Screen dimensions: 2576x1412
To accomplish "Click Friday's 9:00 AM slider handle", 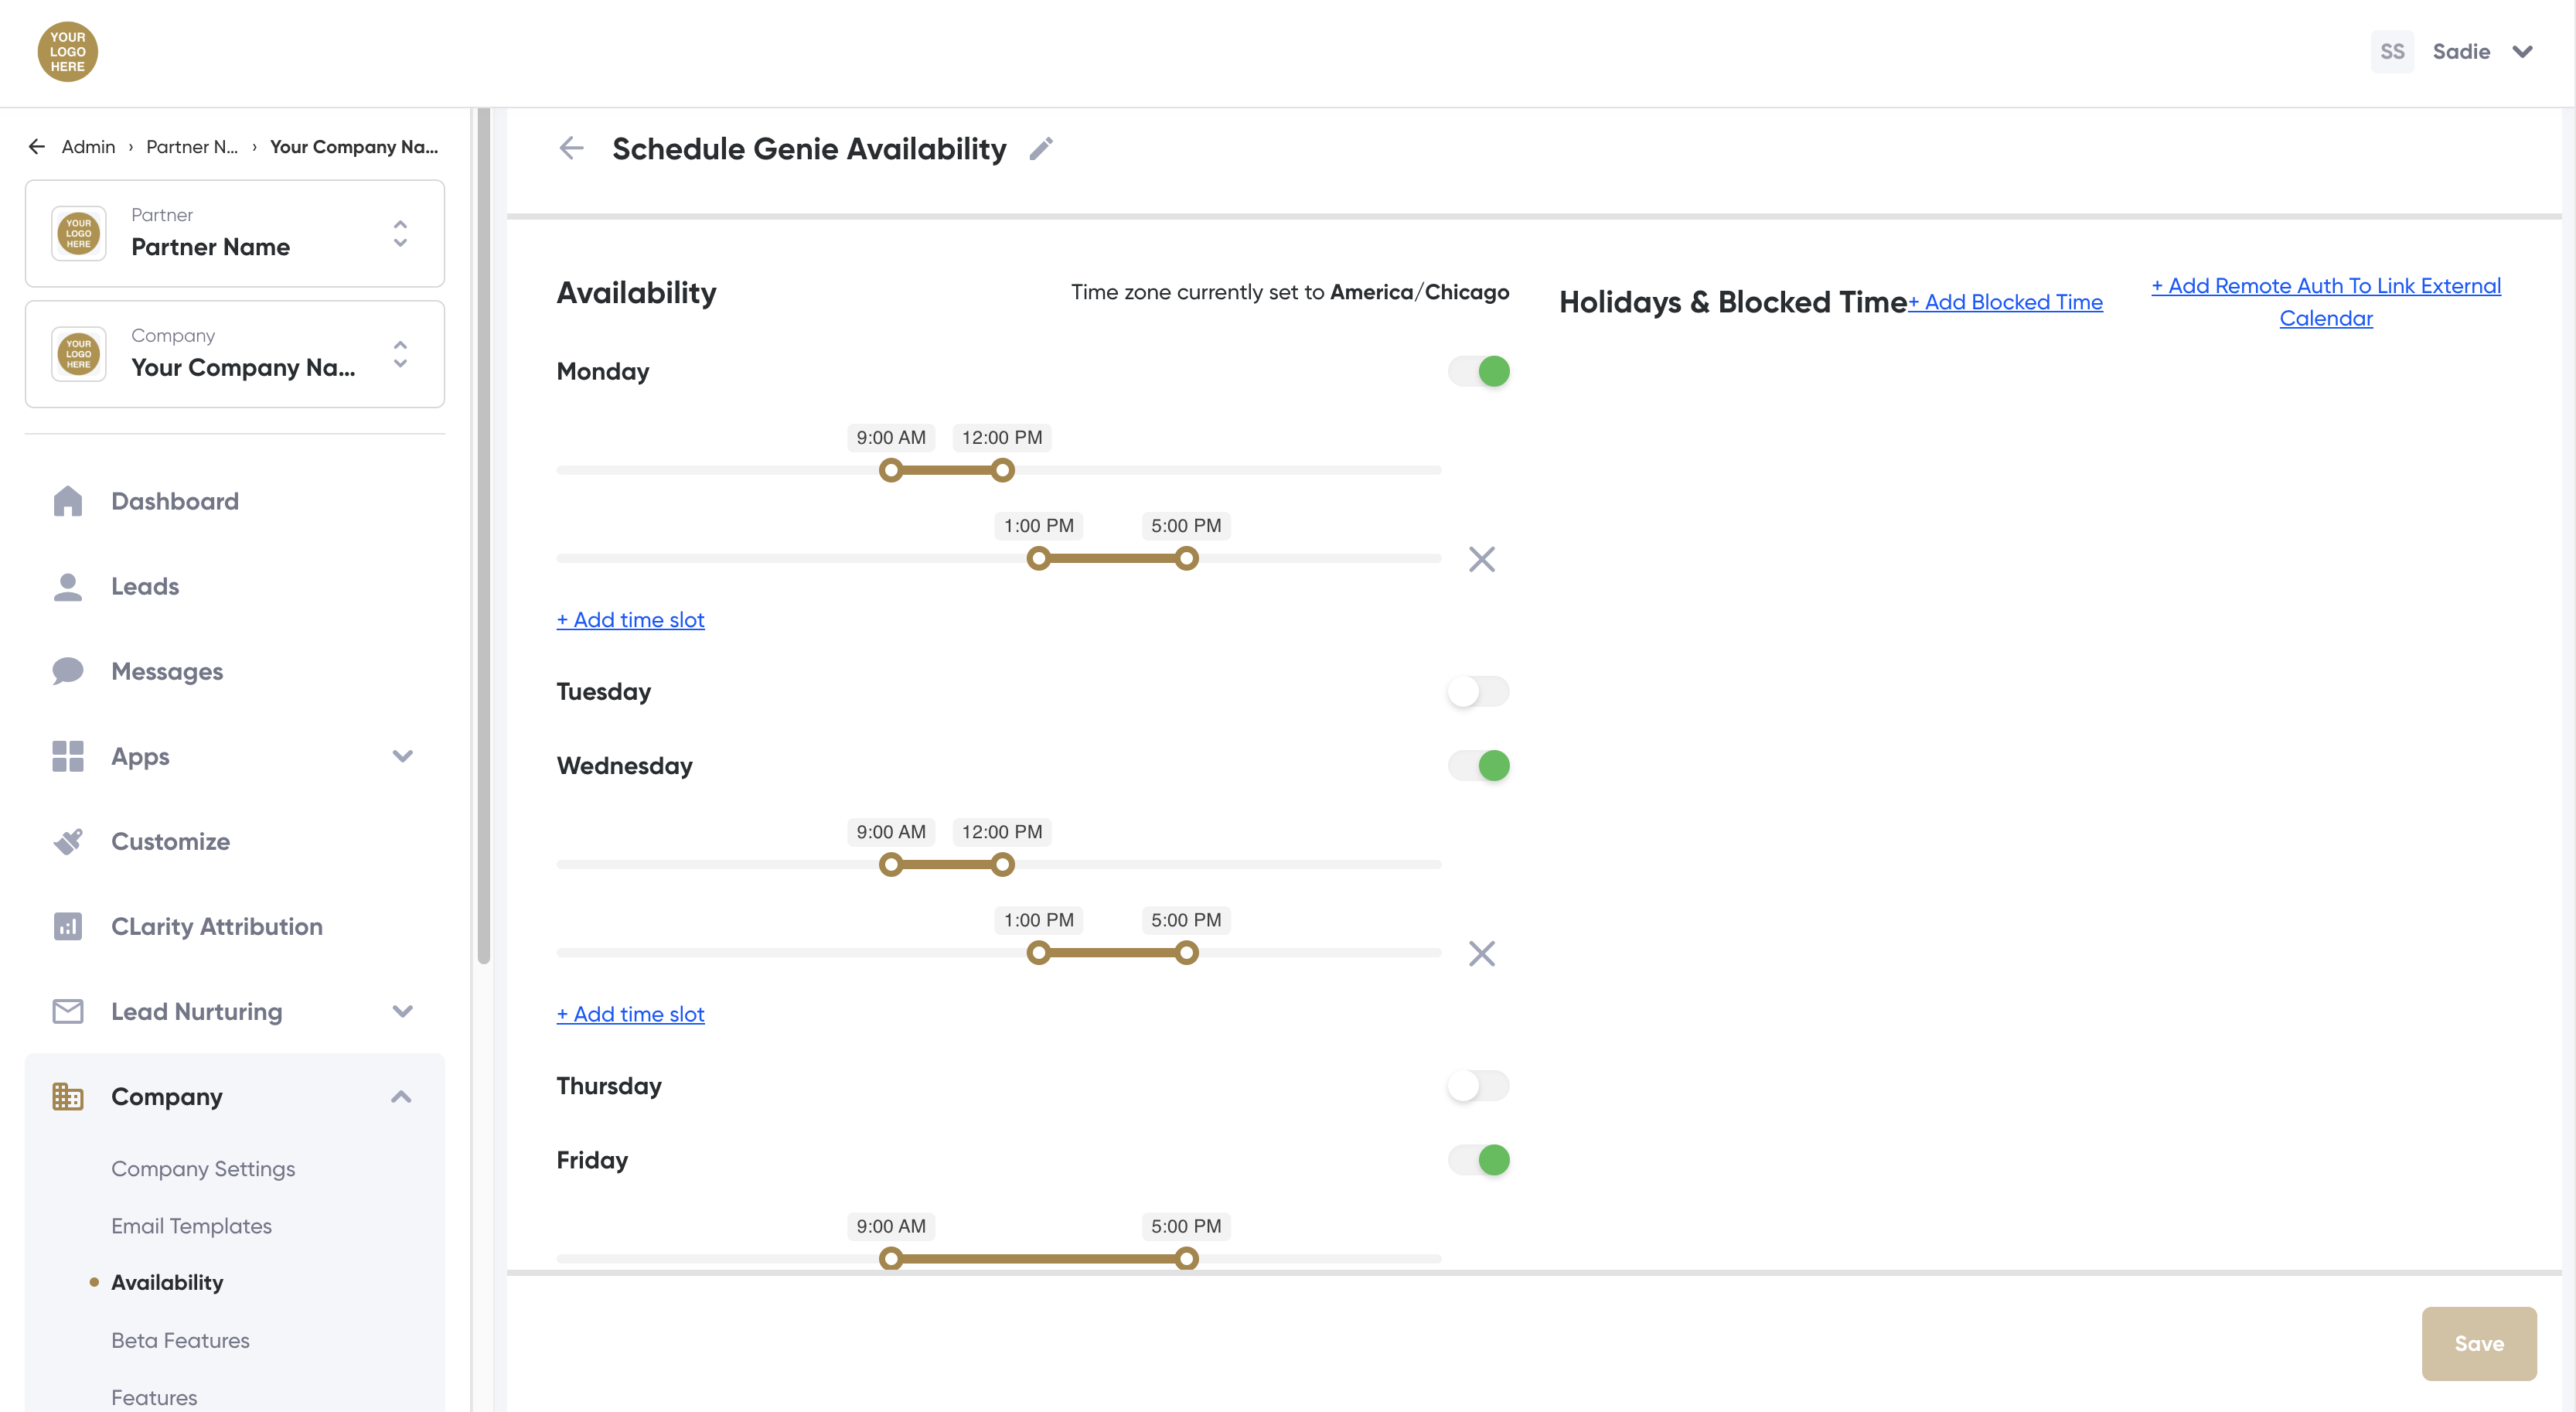I will click(890, 1258).
